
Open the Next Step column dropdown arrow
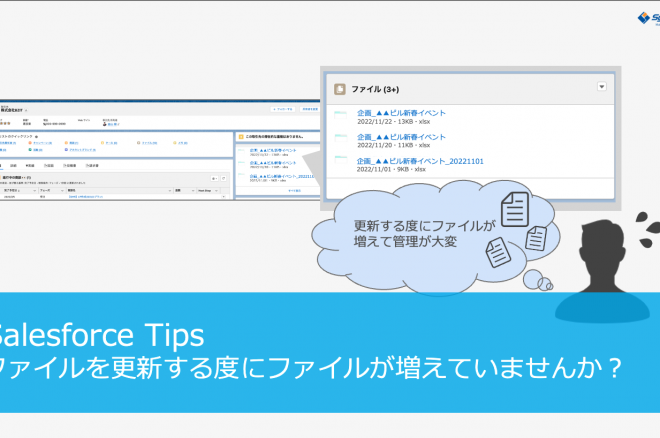(x=217, y=191)
